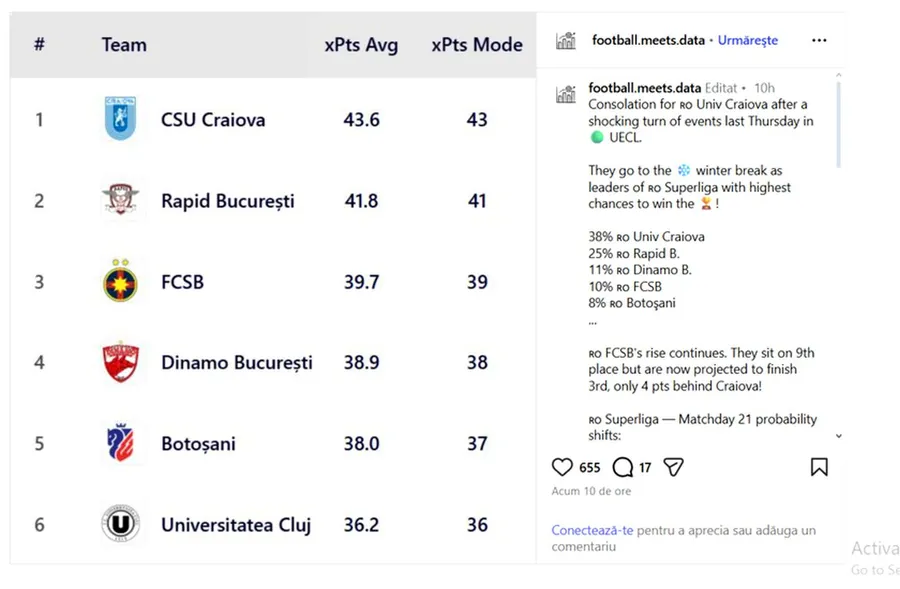Click the Universitatea Cluj round logo
Screen dimensions: 900x589
pos(120,524)
